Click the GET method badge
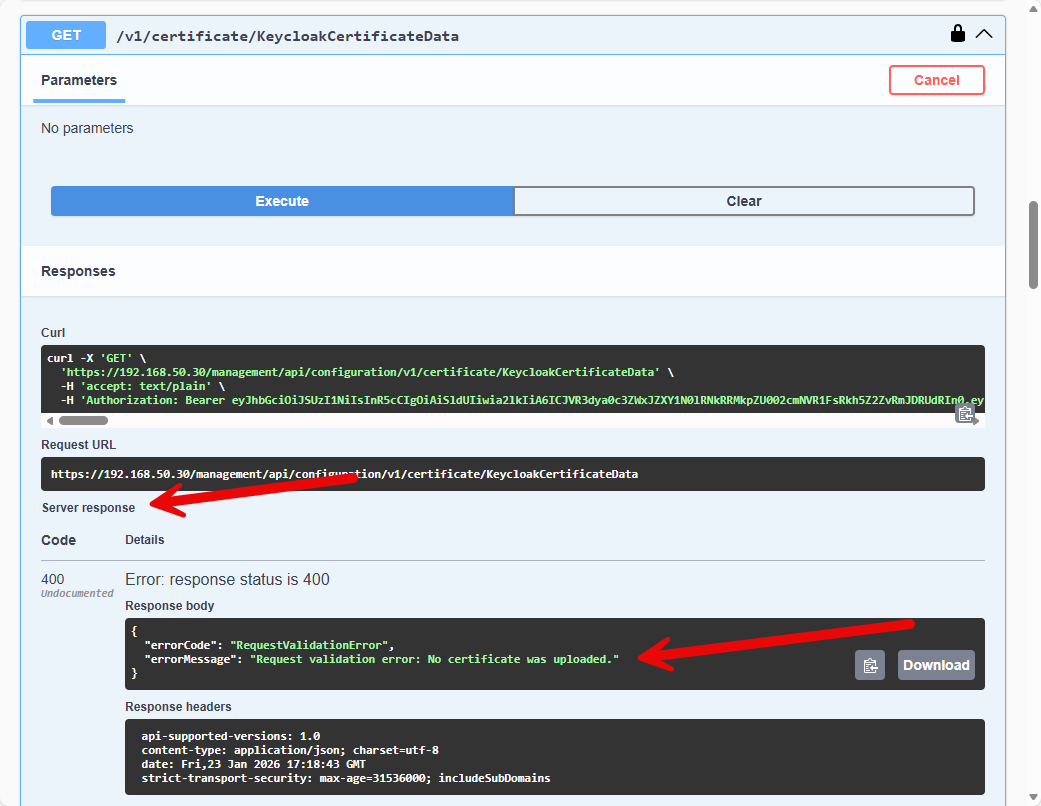This screenshot has width=1041, height=806. pos(66,35)
